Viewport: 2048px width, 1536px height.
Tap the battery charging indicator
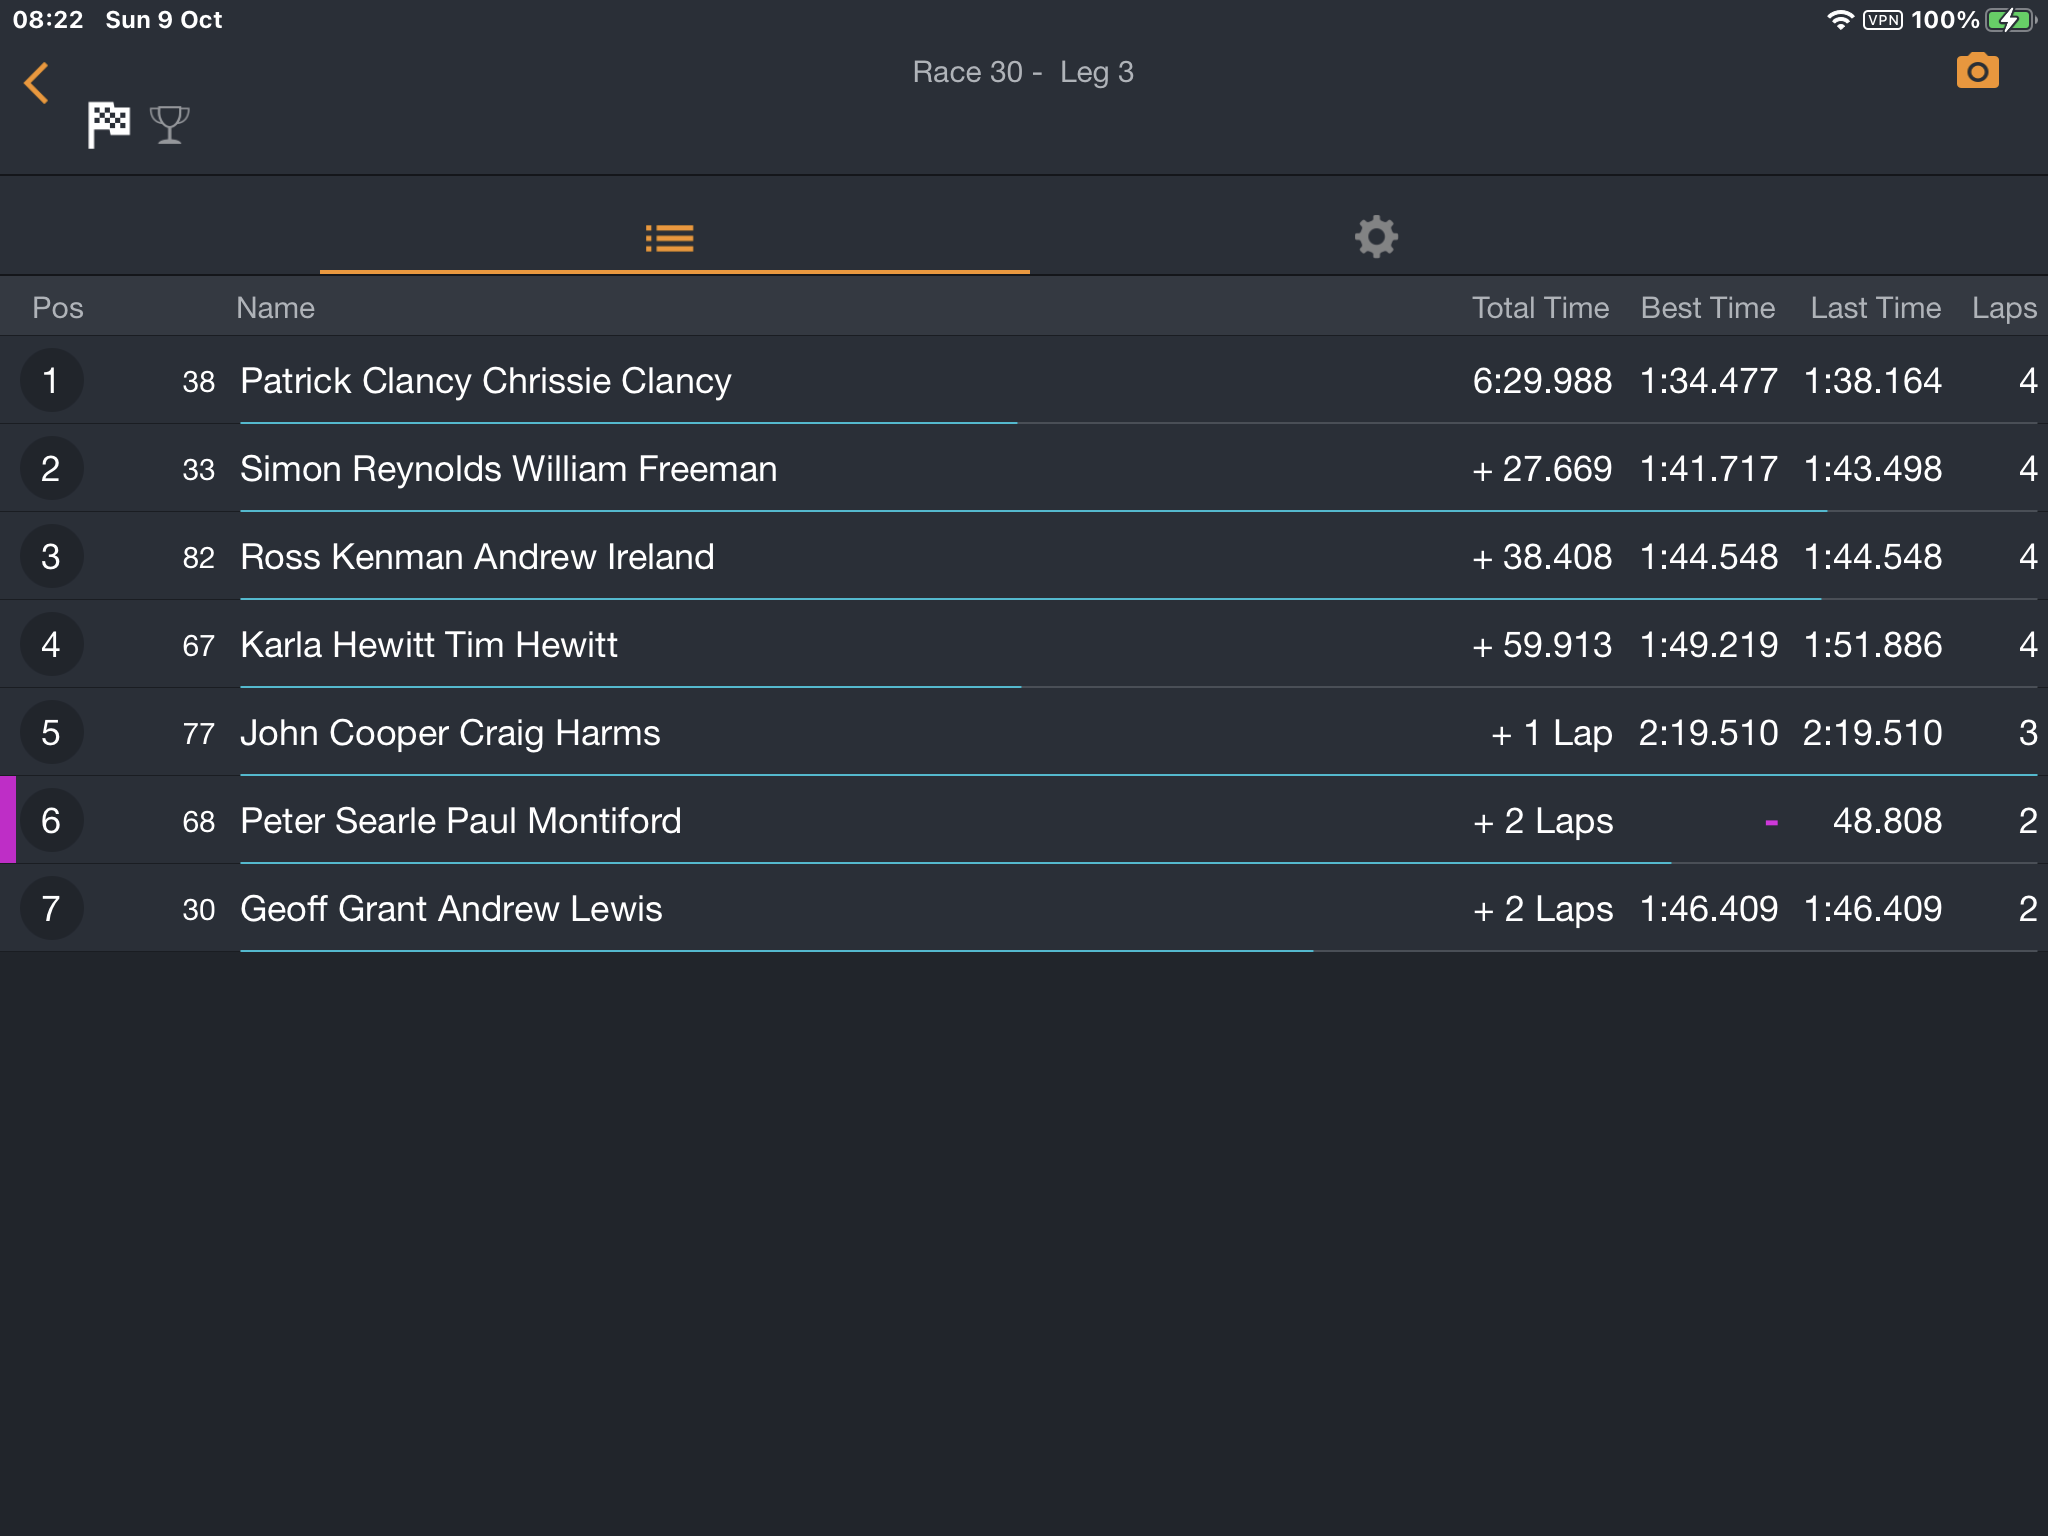tap(2010, 20)
